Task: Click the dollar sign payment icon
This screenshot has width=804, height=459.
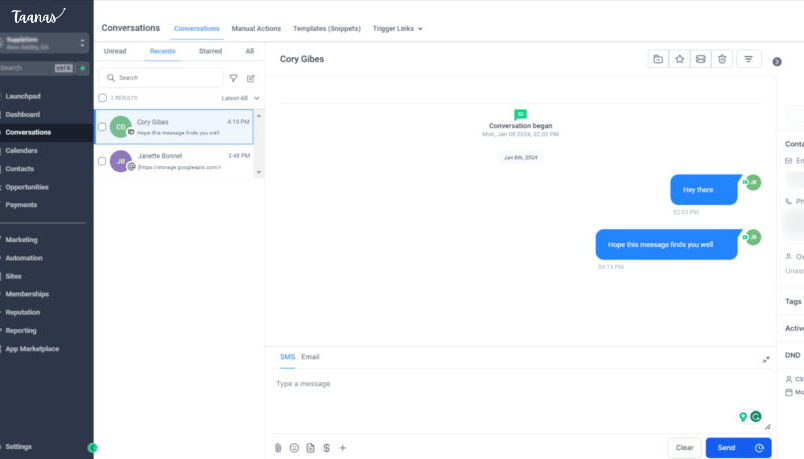Action: [326, 448]
